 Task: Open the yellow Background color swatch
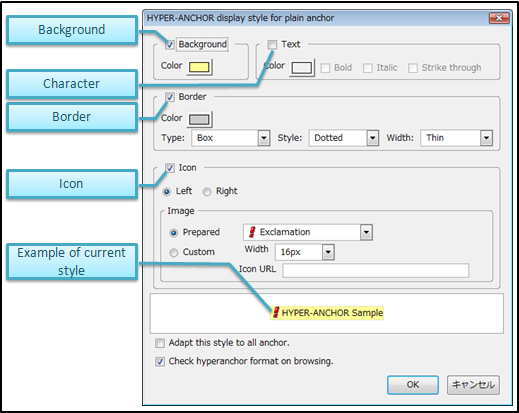(x=199, y=67)
